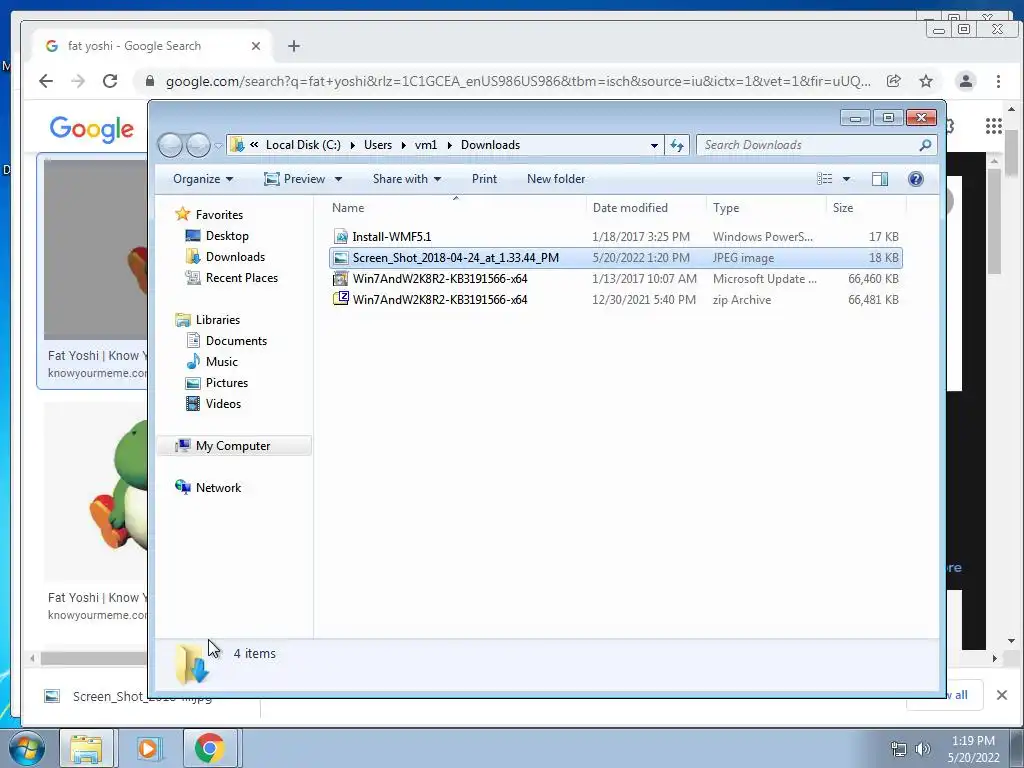Click the volume speaker tray icon
1024x768 pixels.
tap(922, 749)
